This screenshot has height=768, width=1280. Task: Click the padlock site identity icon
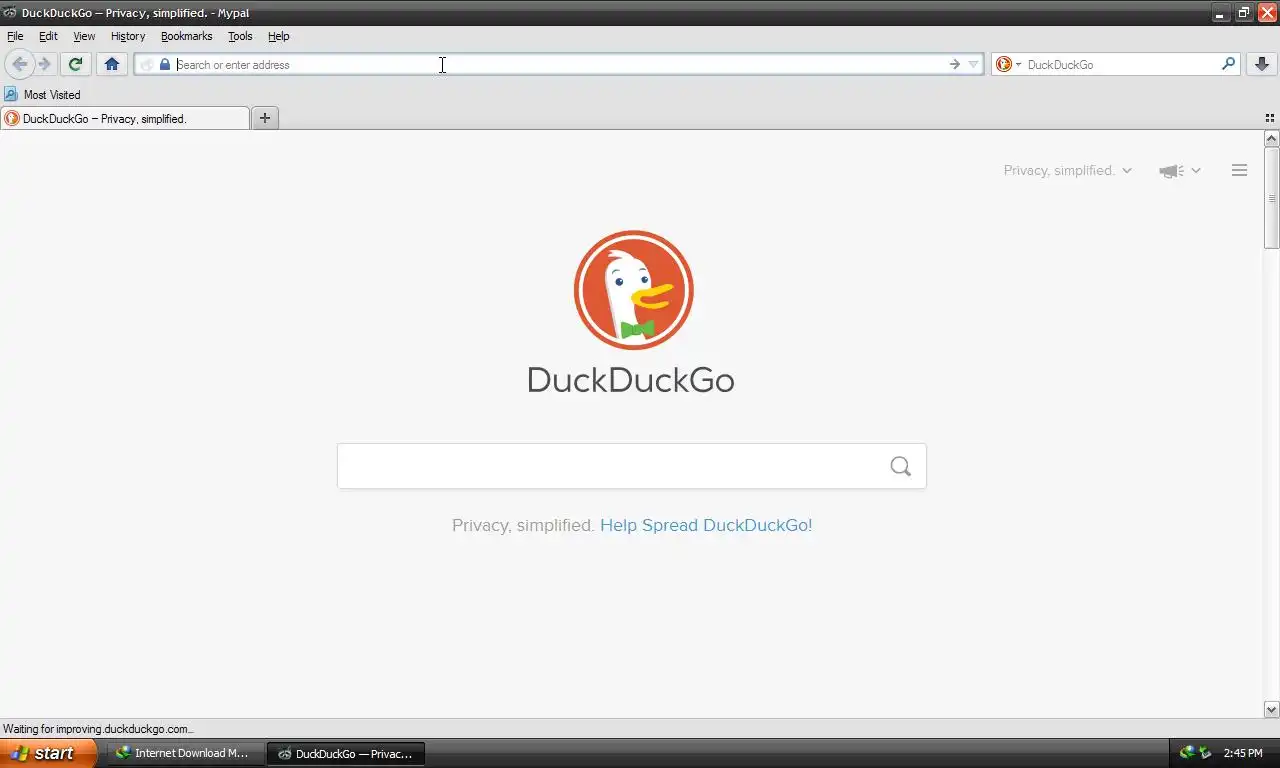(x=165, y=64)
